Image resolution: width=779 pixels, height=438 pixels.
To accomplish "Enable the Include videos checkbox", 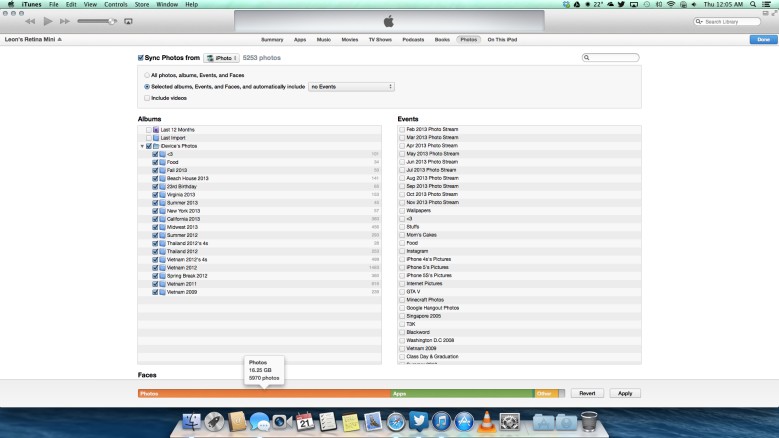I will pos(147,98).
